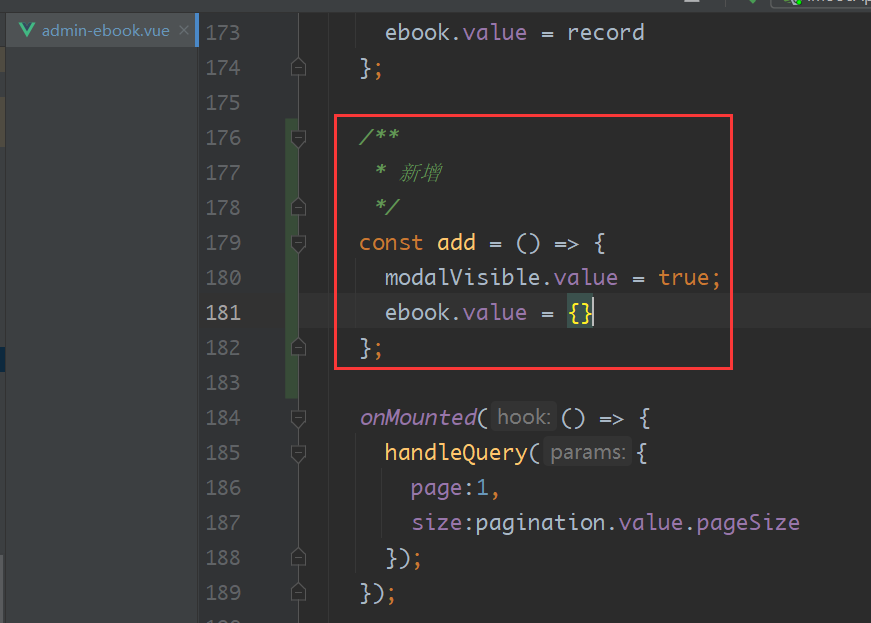Click fold end marker at line 174
The width and height of the screenshot is (871, 623).
(x=298, y=67)
